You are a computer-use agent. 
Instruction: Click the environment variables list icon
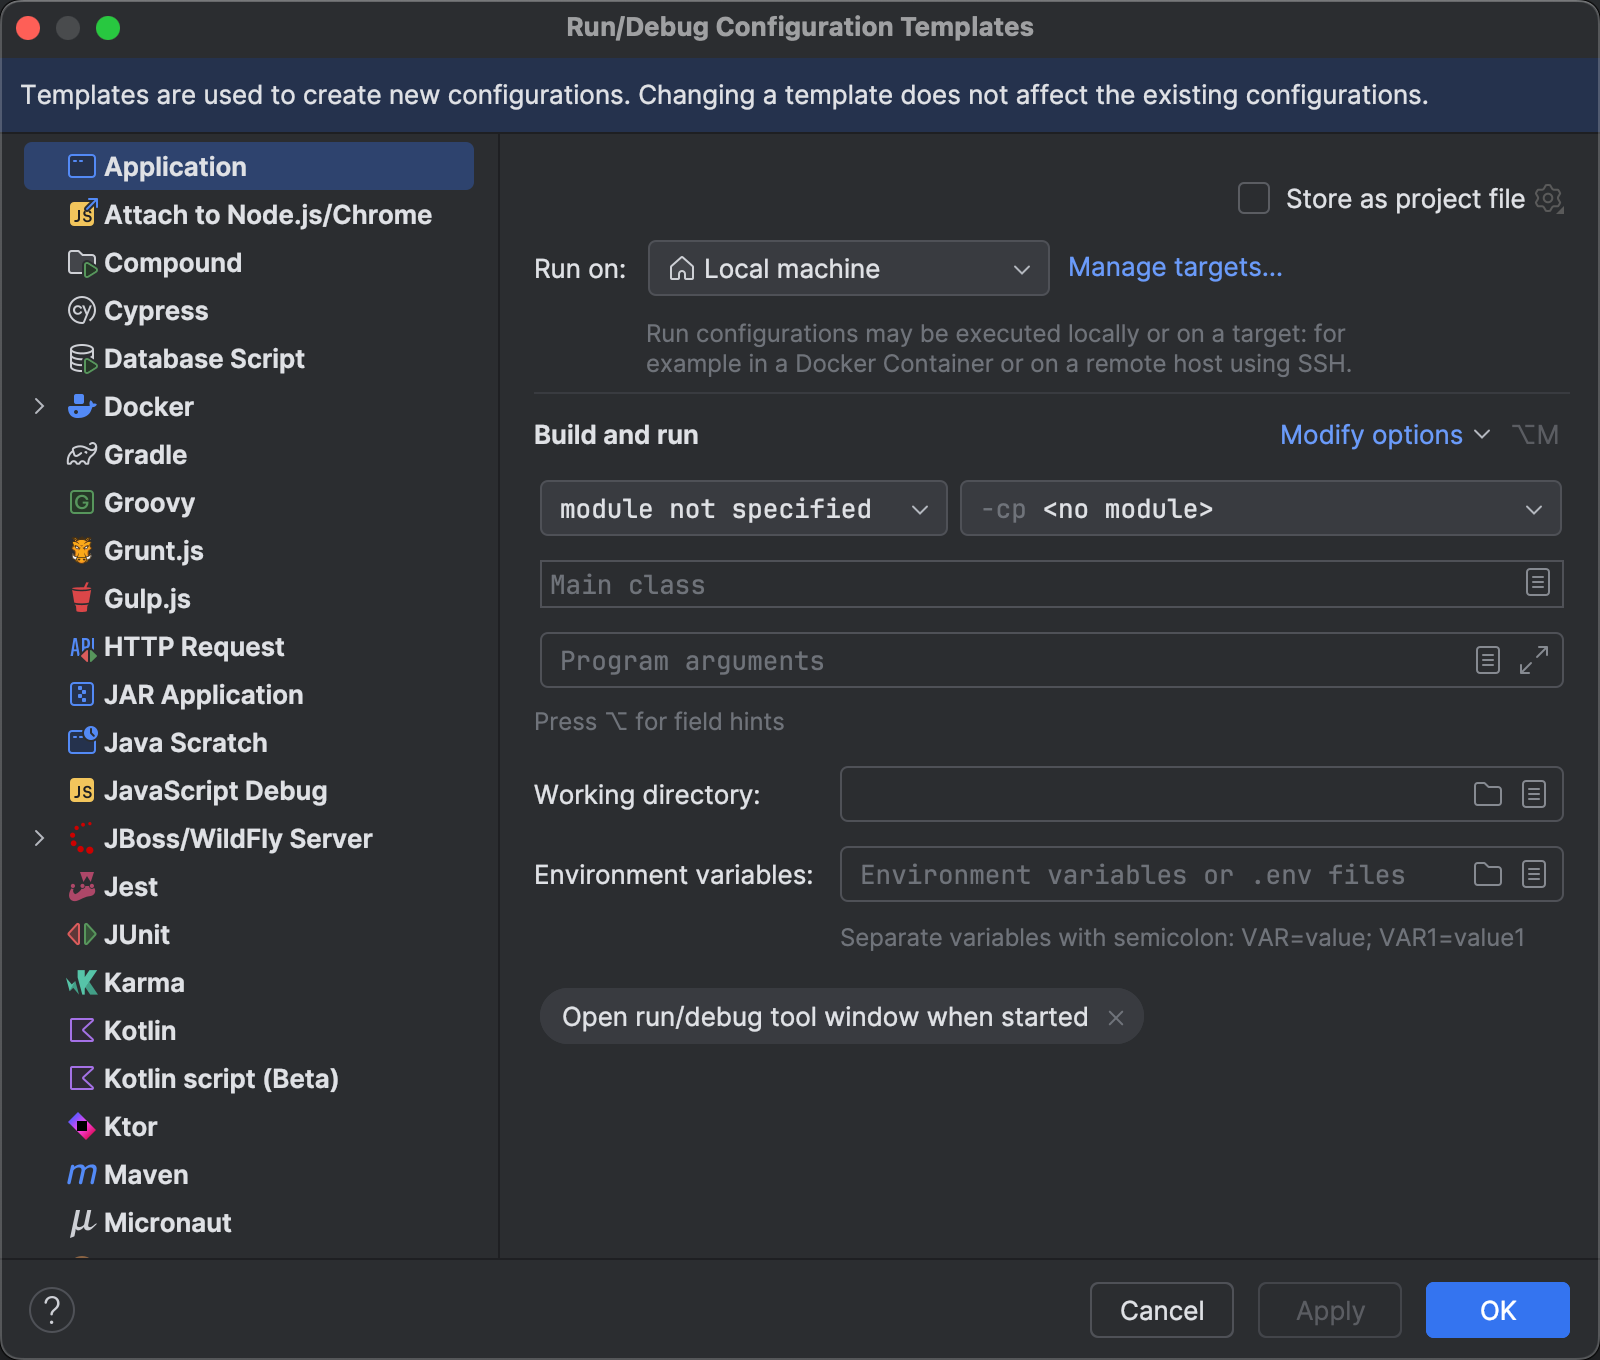1534,874
